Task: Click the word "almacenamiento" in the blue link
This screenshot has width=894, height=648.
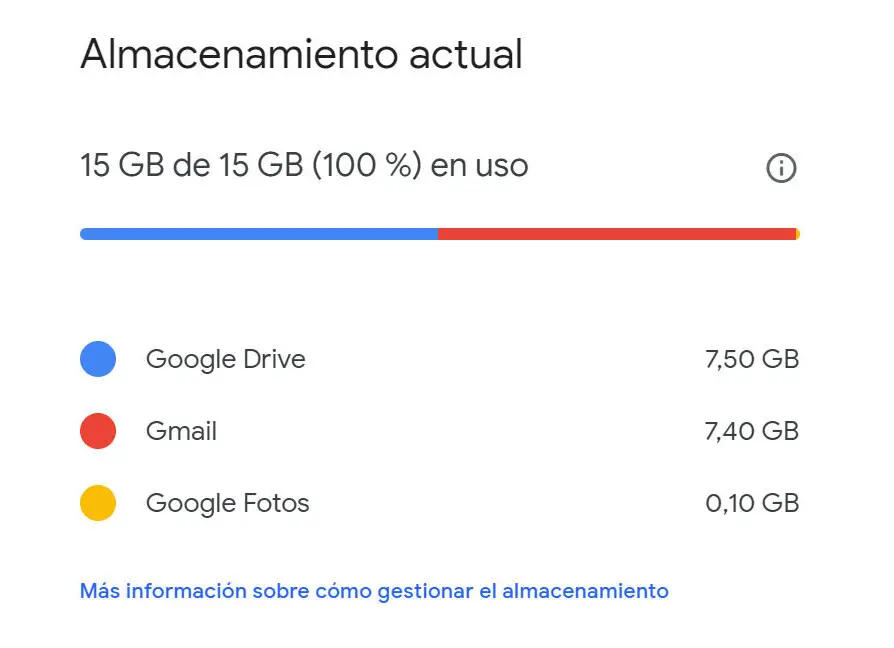Action: (x=585, y=591)
